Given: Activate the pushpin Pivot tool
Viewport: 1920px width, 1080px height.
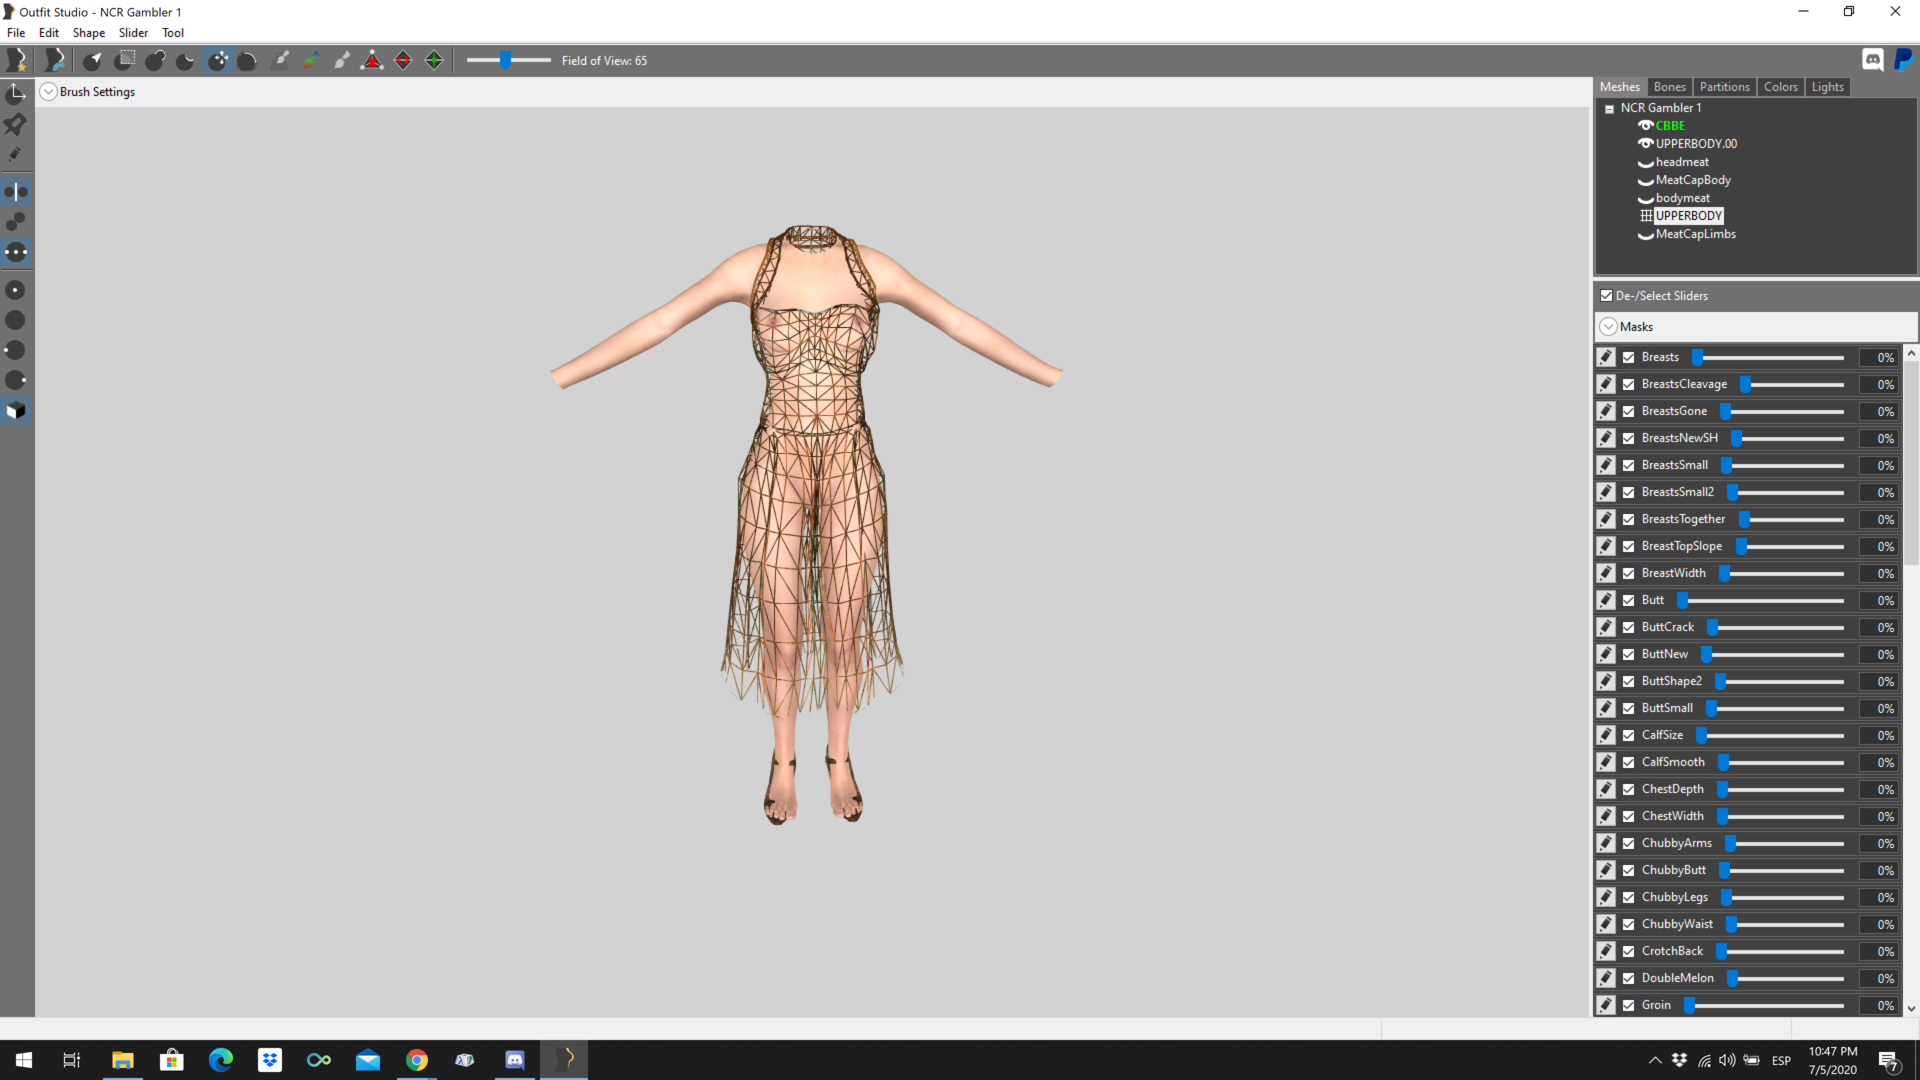Looking at the screenshot, I should point(16,124).
